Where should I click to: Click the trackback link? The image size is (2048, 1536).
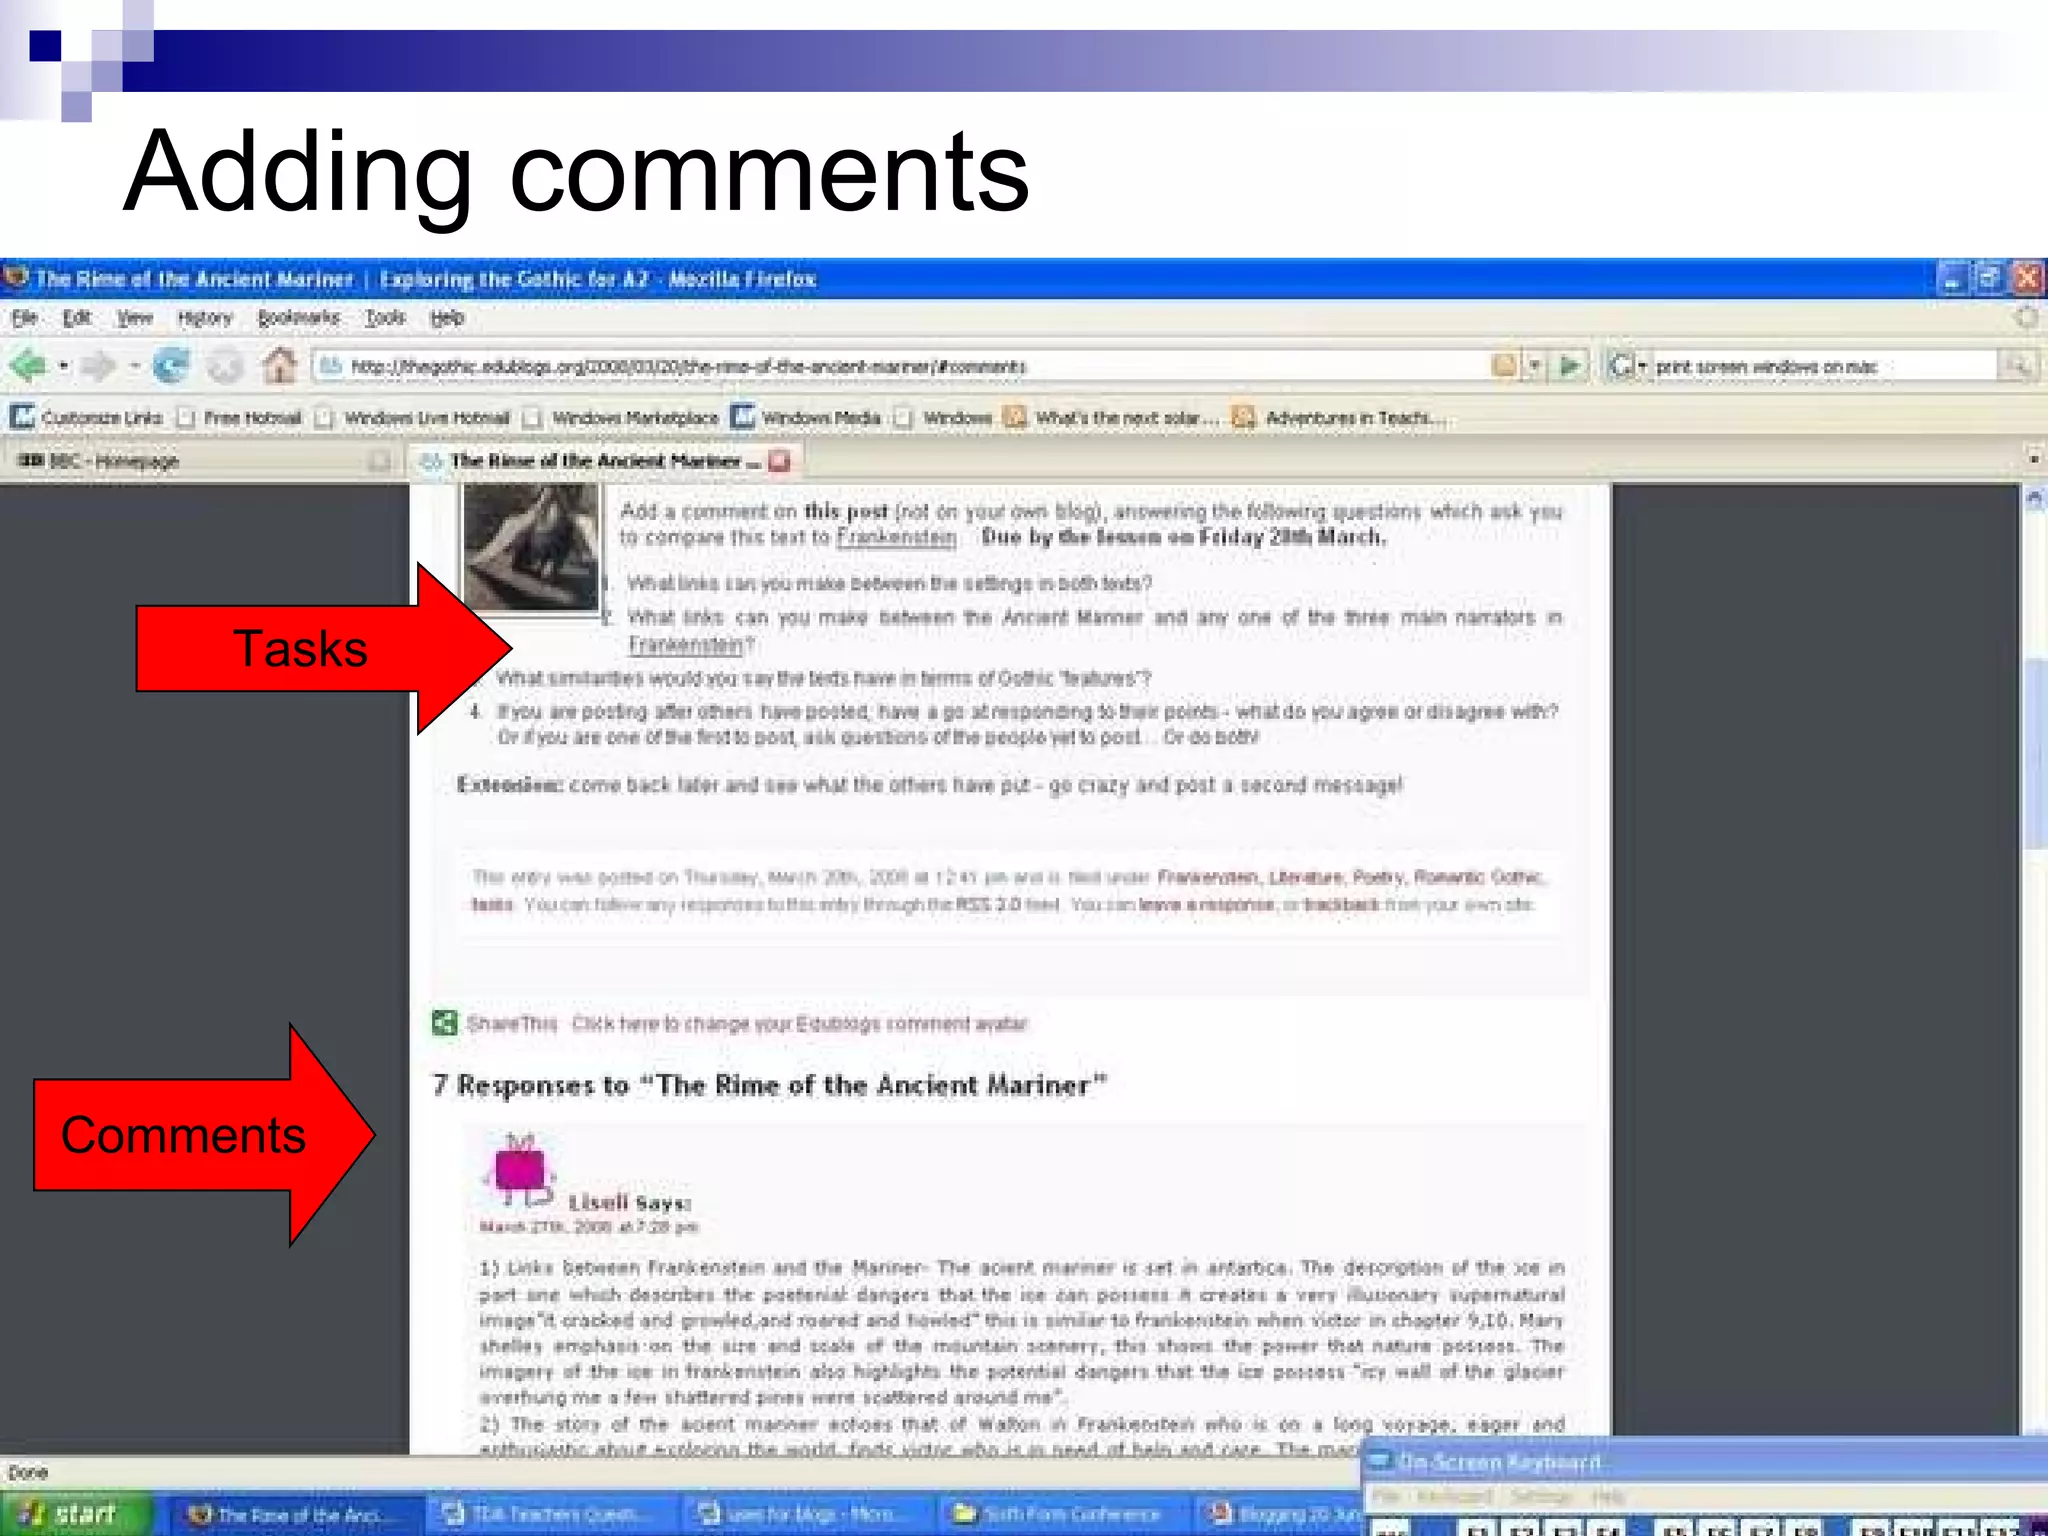(1341, 904)
